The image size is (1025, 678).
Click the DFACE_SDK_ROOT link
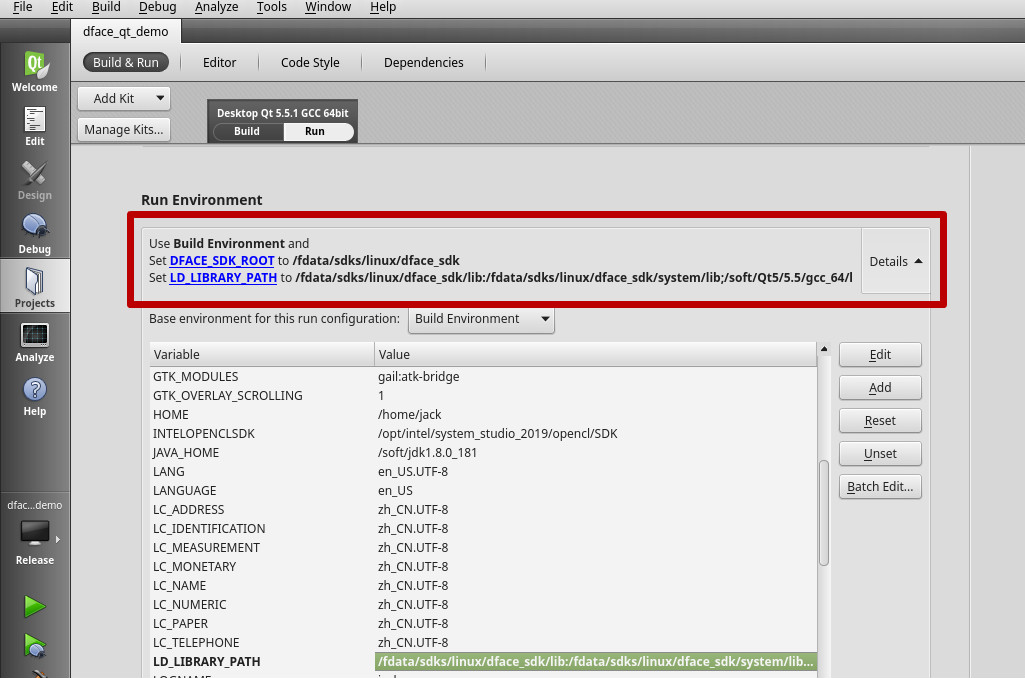[x=222, y=261]
